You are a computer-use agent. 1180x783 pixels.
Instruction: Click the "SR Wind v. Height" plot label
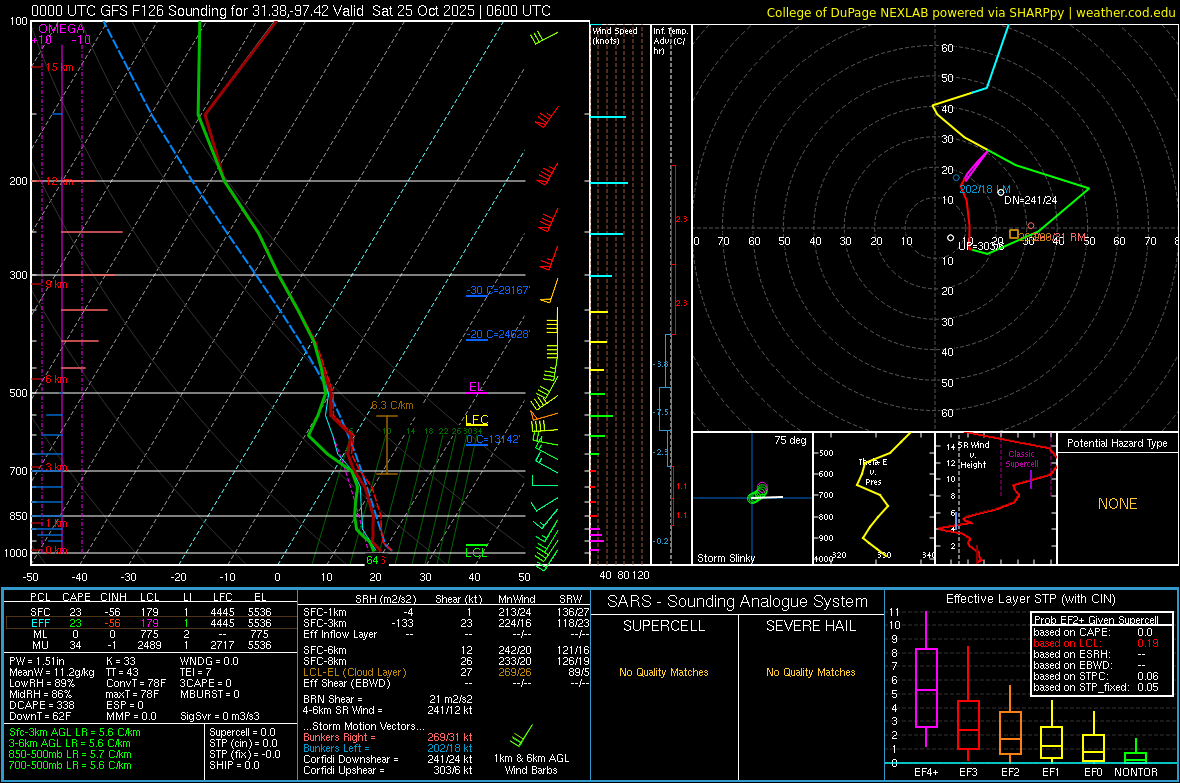pos(973,455)
